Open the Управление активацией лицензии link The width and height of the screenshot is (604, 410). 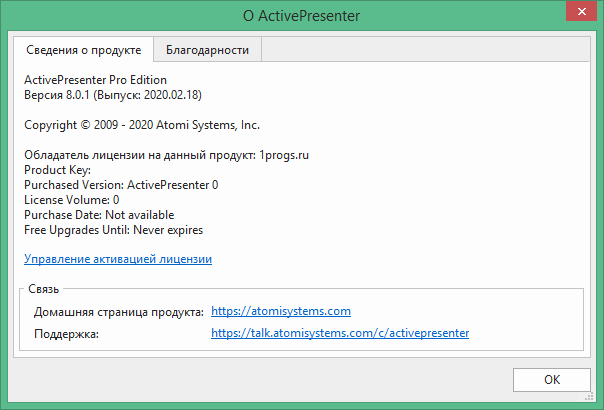tap(118, 259)
